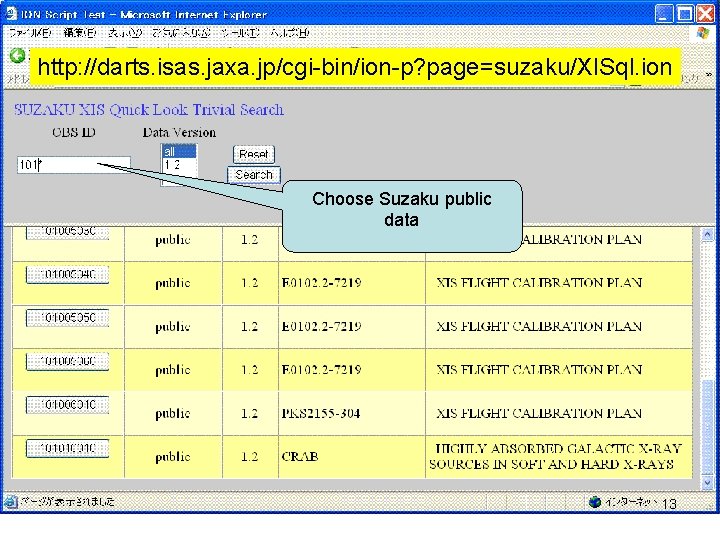Click the status bar message text
Image resolution: width=720 pixels, height=540 pixels.
point(68,502)
